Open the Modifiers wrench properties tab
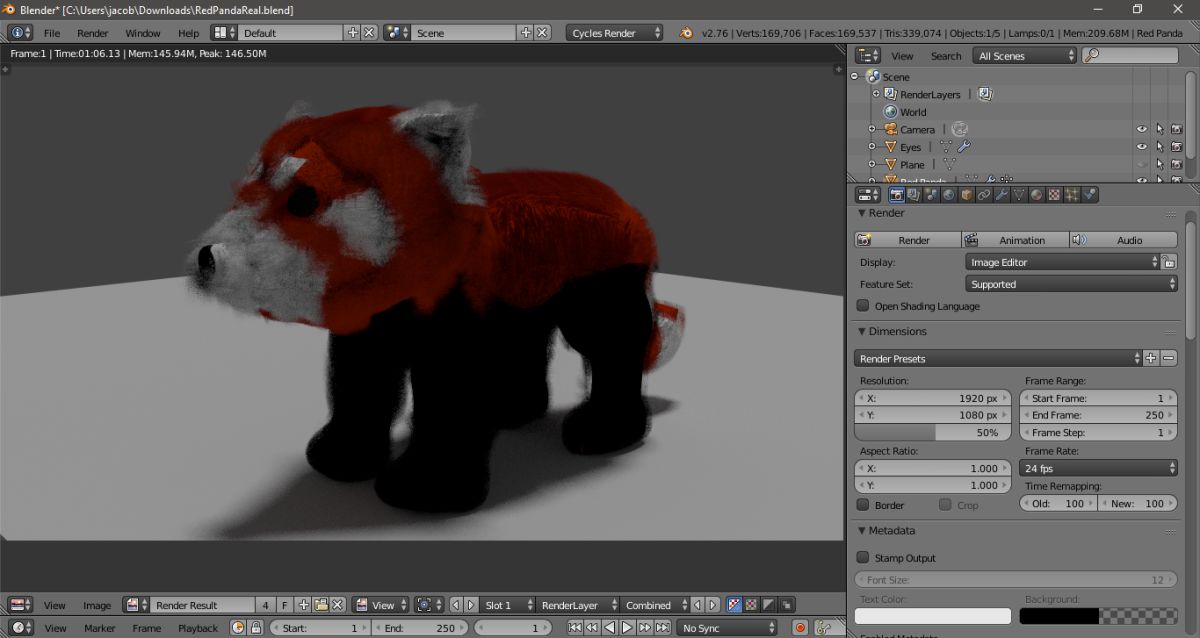The height and width of the screenshot is (638, 1200). tap(1001, 195)
